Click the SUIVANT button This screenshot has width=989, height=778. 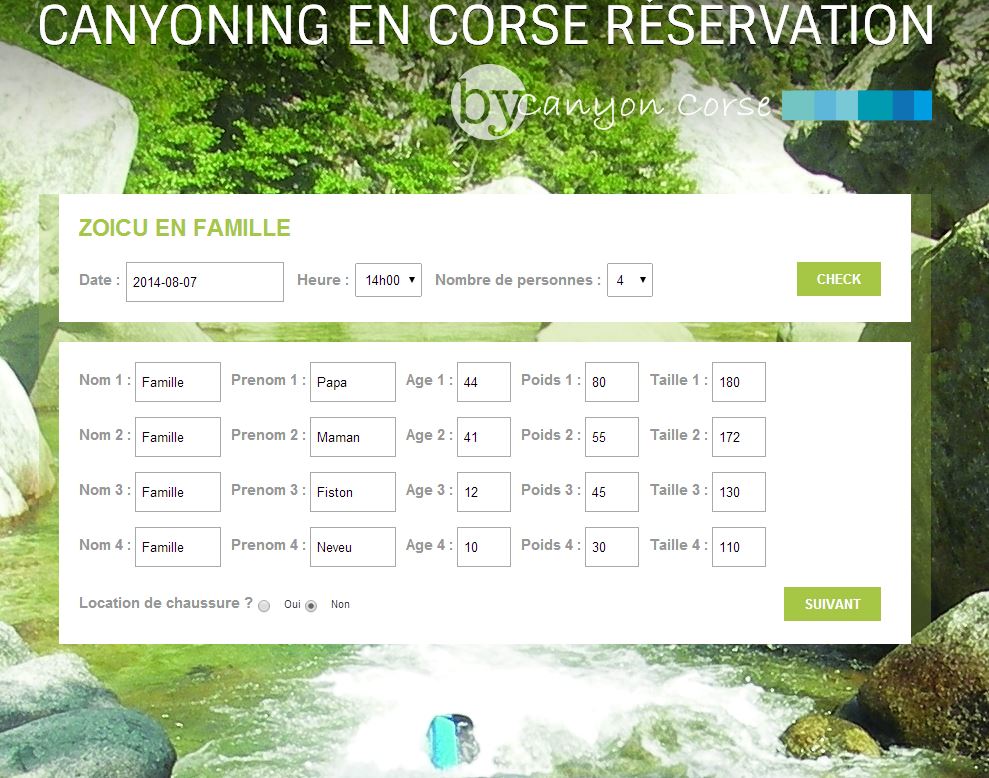click(x=832, y=604)
